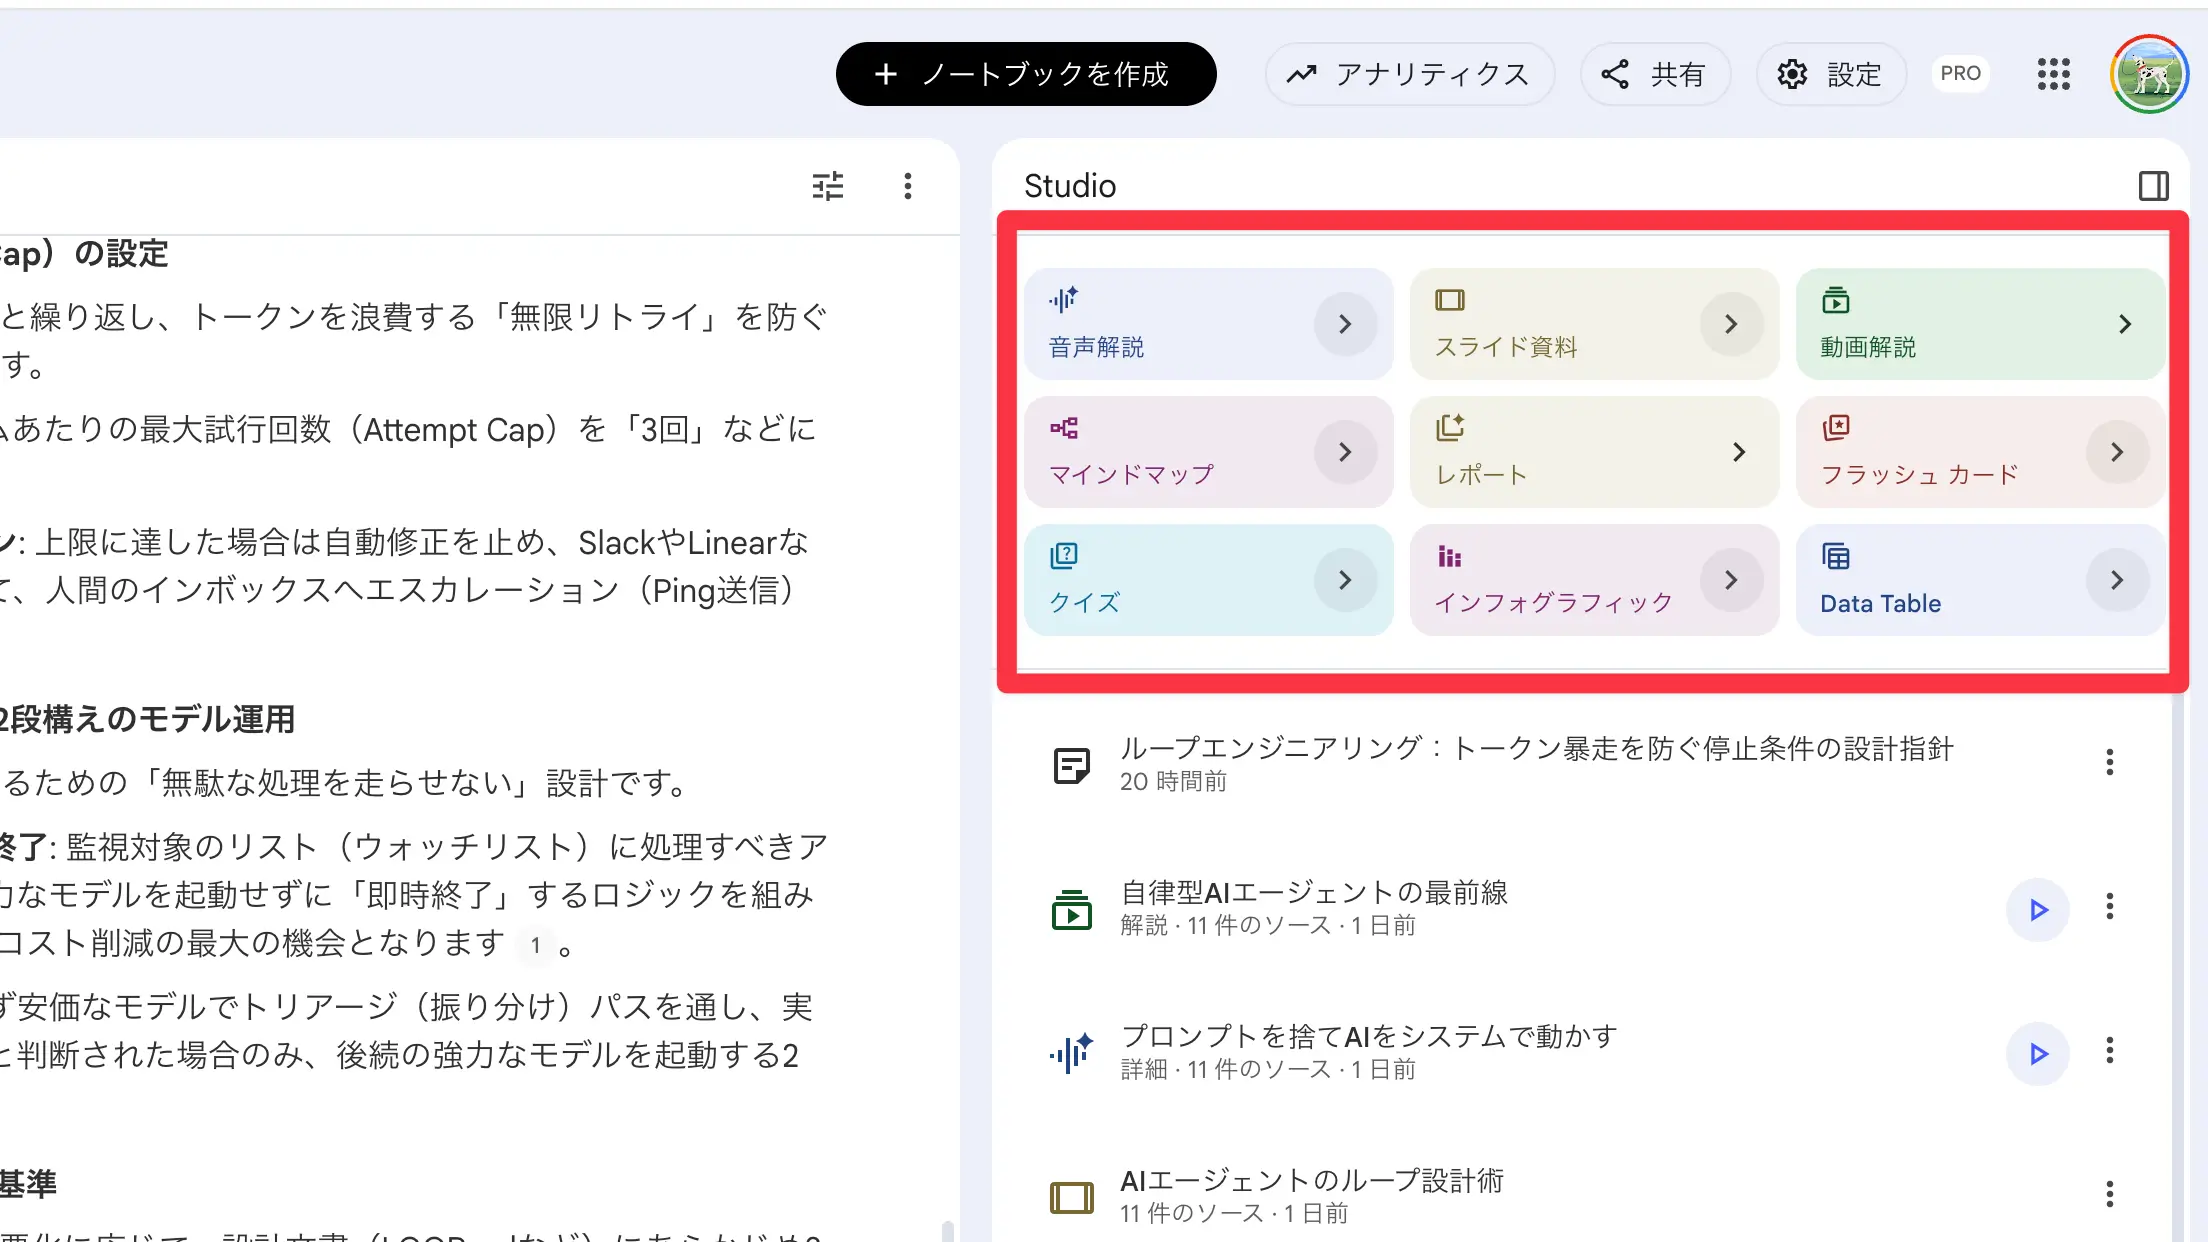
Task: Open more options for プロンプトを捨てAIをシステムで動かす
Action: [2110, 1051]
